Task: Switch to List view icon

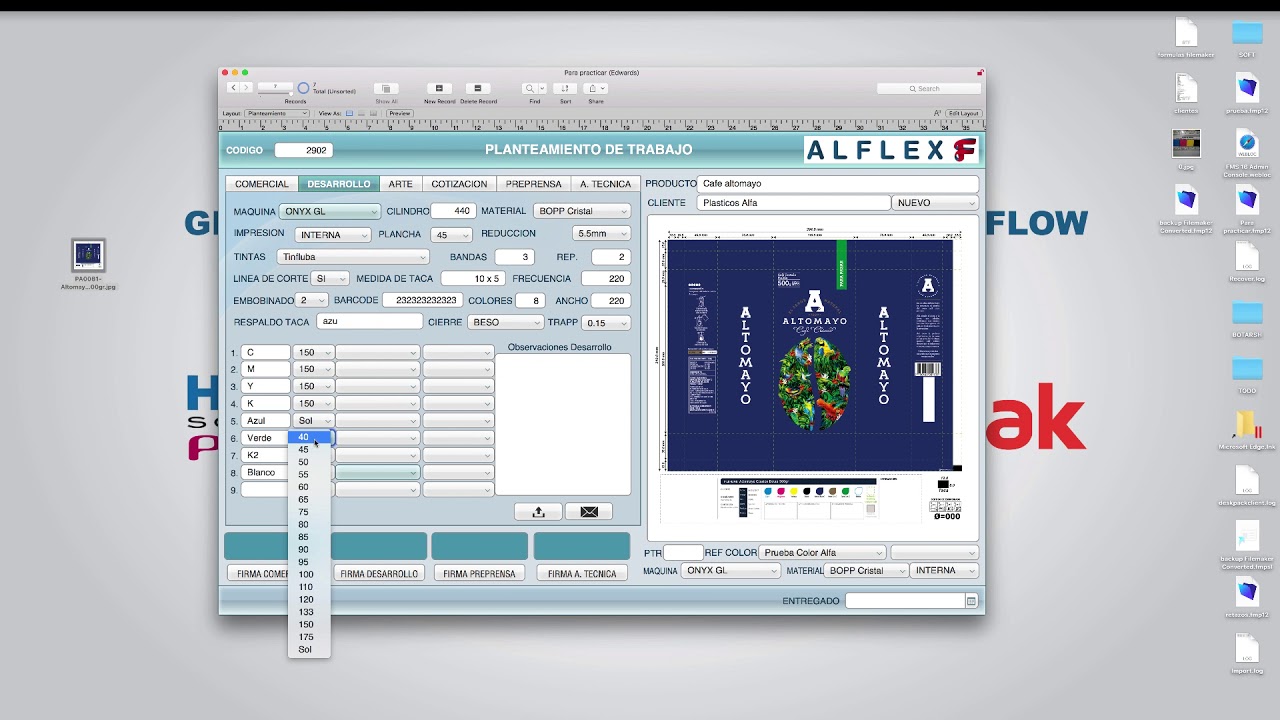Action: [x=362, y=114]
